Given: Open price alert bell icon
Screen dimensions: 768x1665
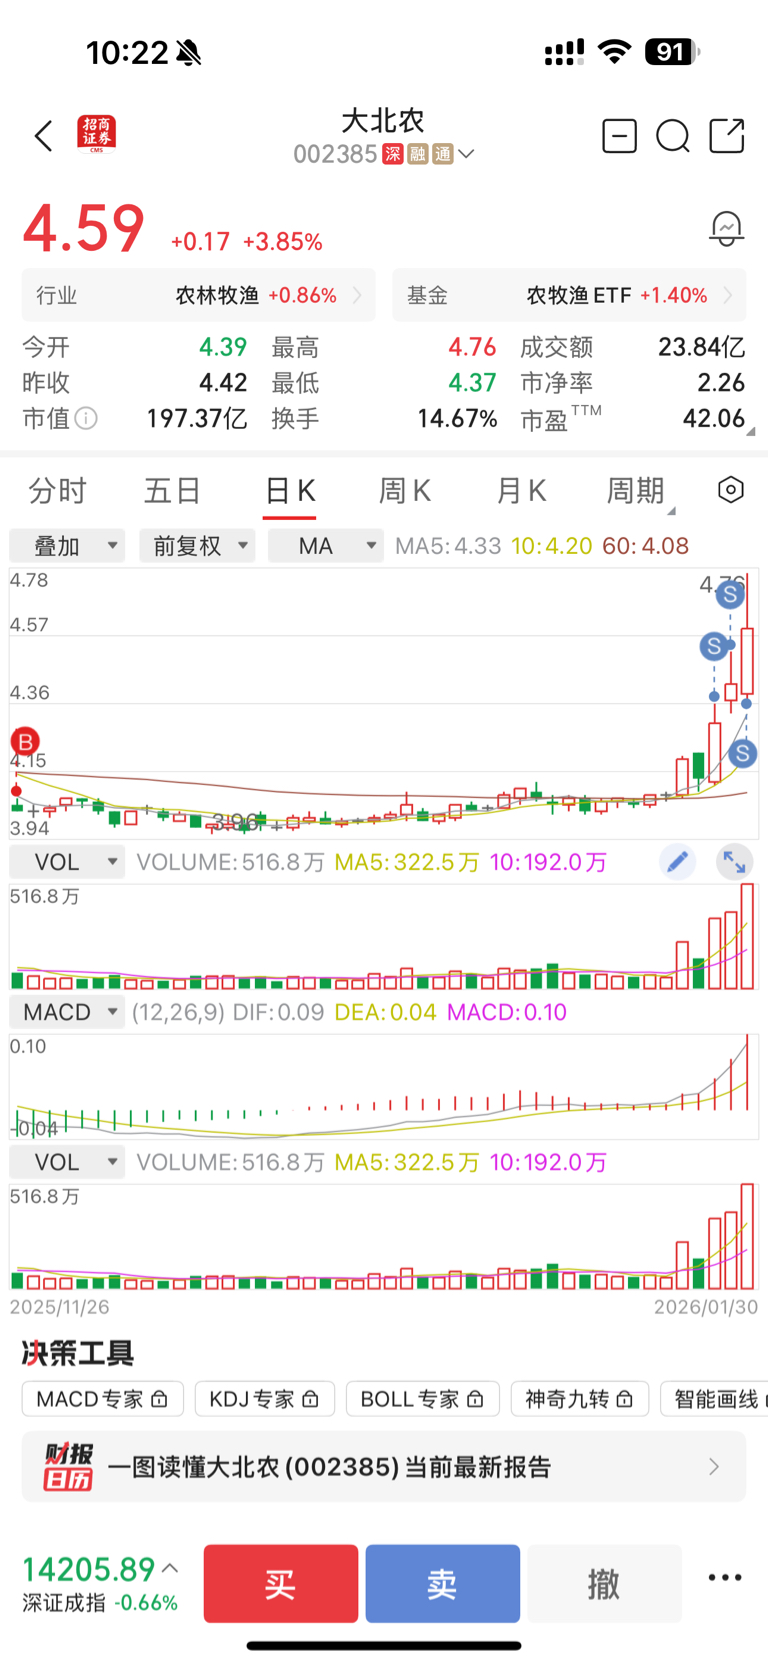Looking at the screenshot, I should pyautogui.click(x=726, y=229).
